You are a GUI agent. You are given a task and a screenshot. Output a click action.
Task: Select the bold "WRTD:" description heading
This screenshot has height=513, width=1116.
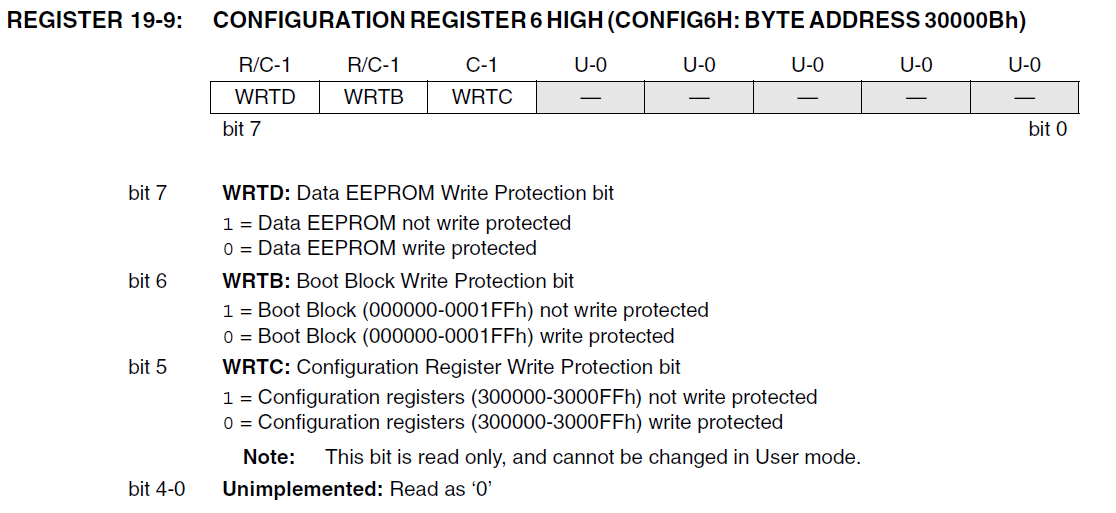click(256, 193)
